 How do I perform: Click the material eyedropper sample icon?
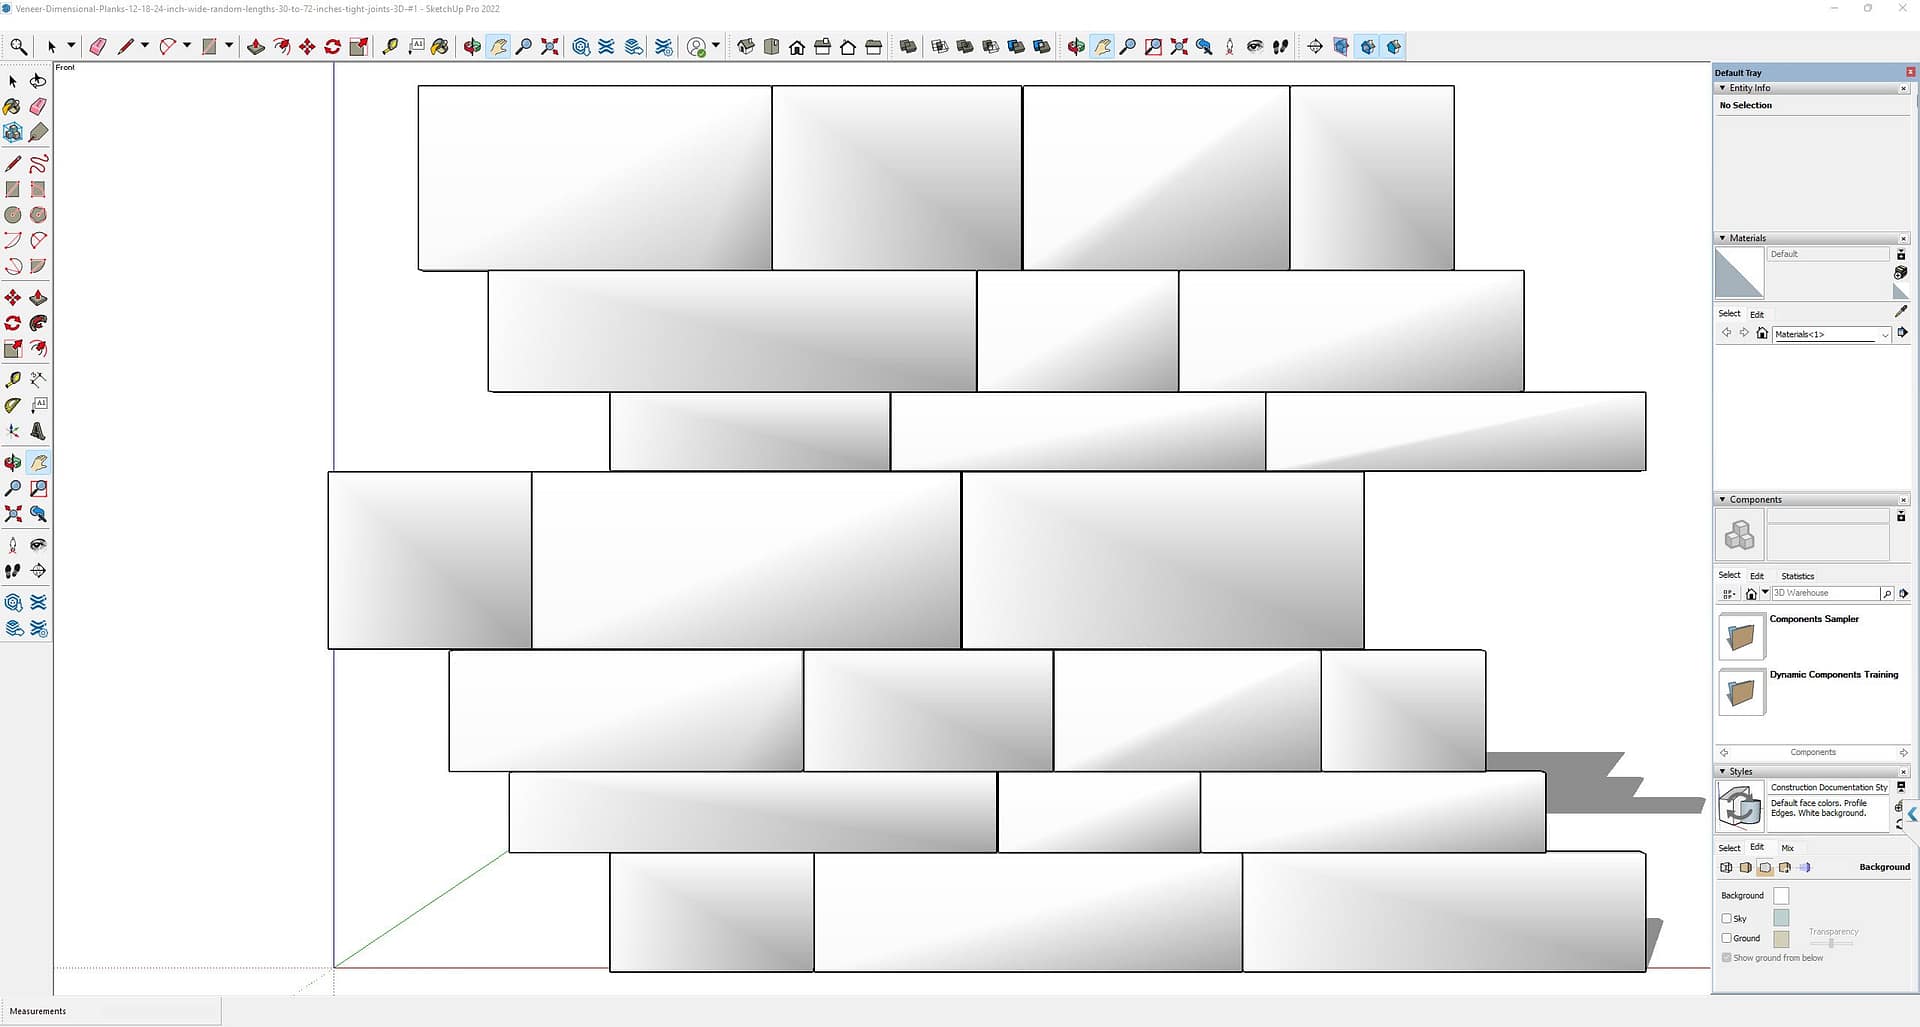pos(1901,312)
